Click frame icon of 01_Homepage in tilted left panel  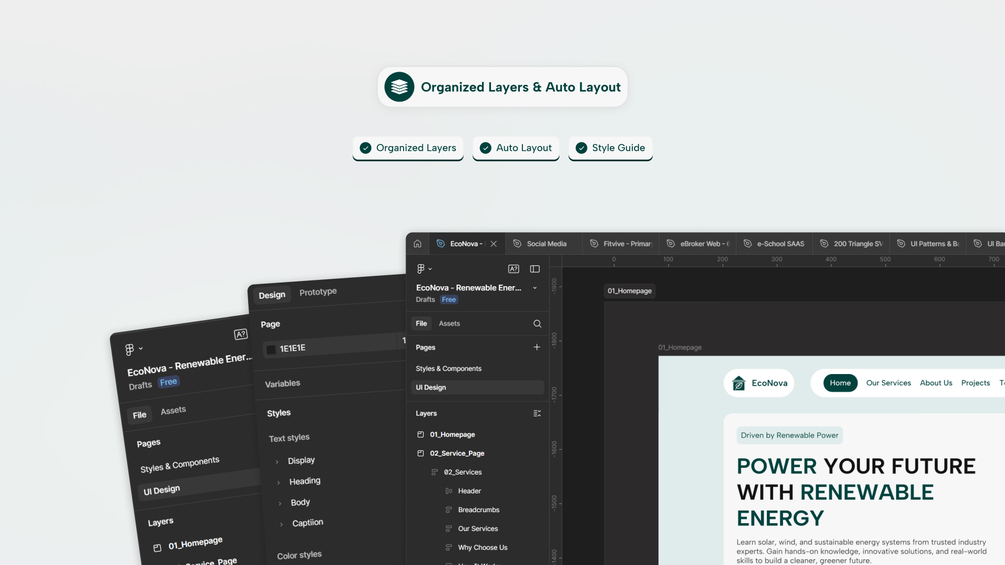[157, 548]
